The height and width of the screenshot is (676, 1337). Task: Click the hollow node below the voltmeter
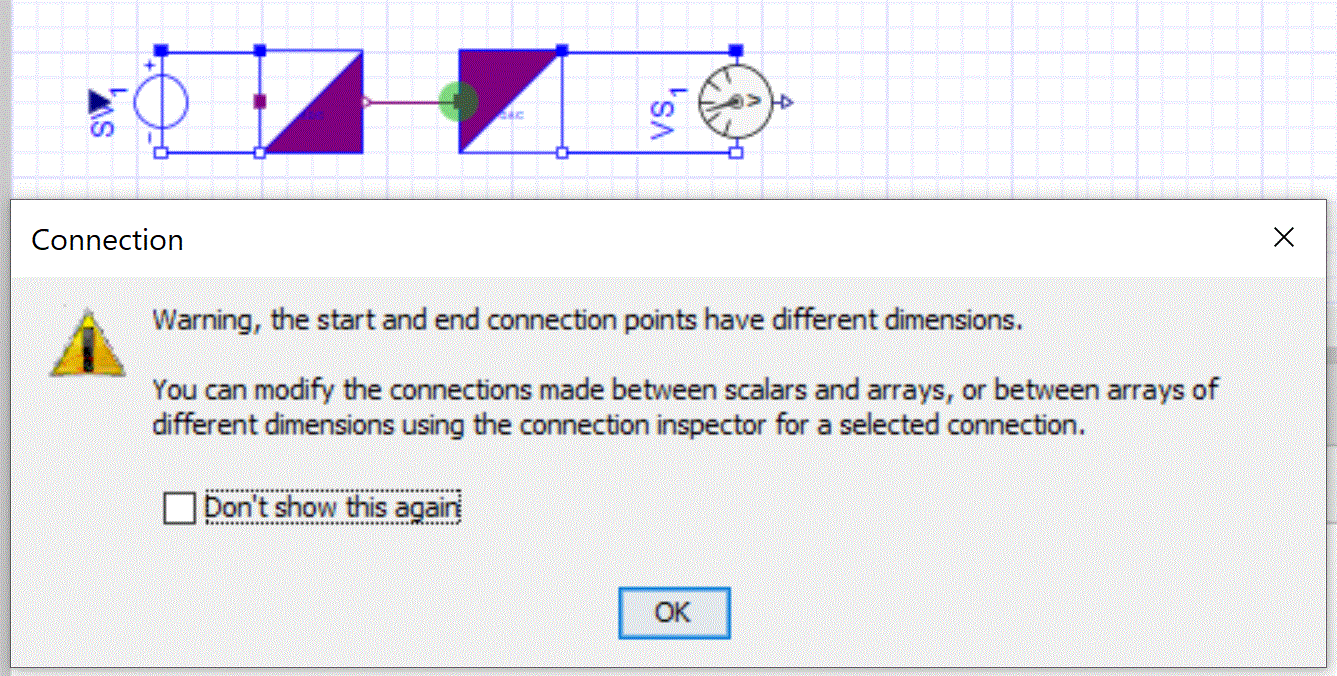tap(736, 152)
